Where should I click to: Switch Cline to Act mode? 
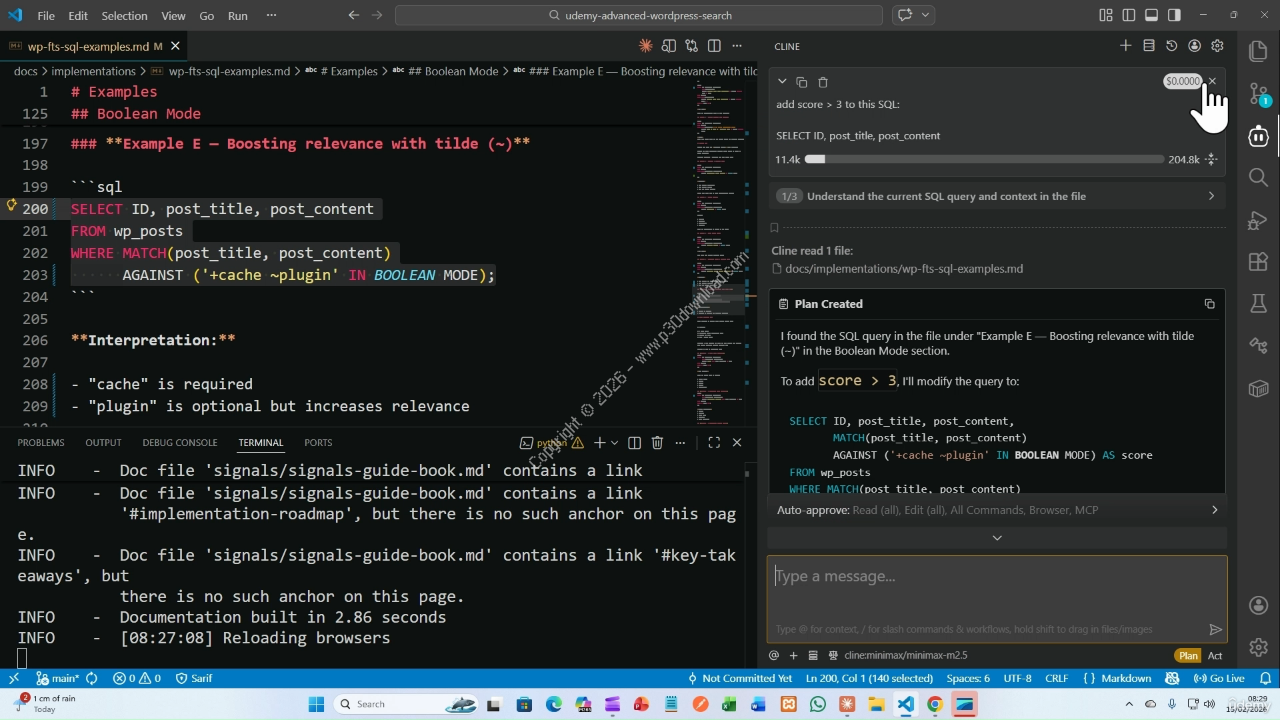(1215, 655)
